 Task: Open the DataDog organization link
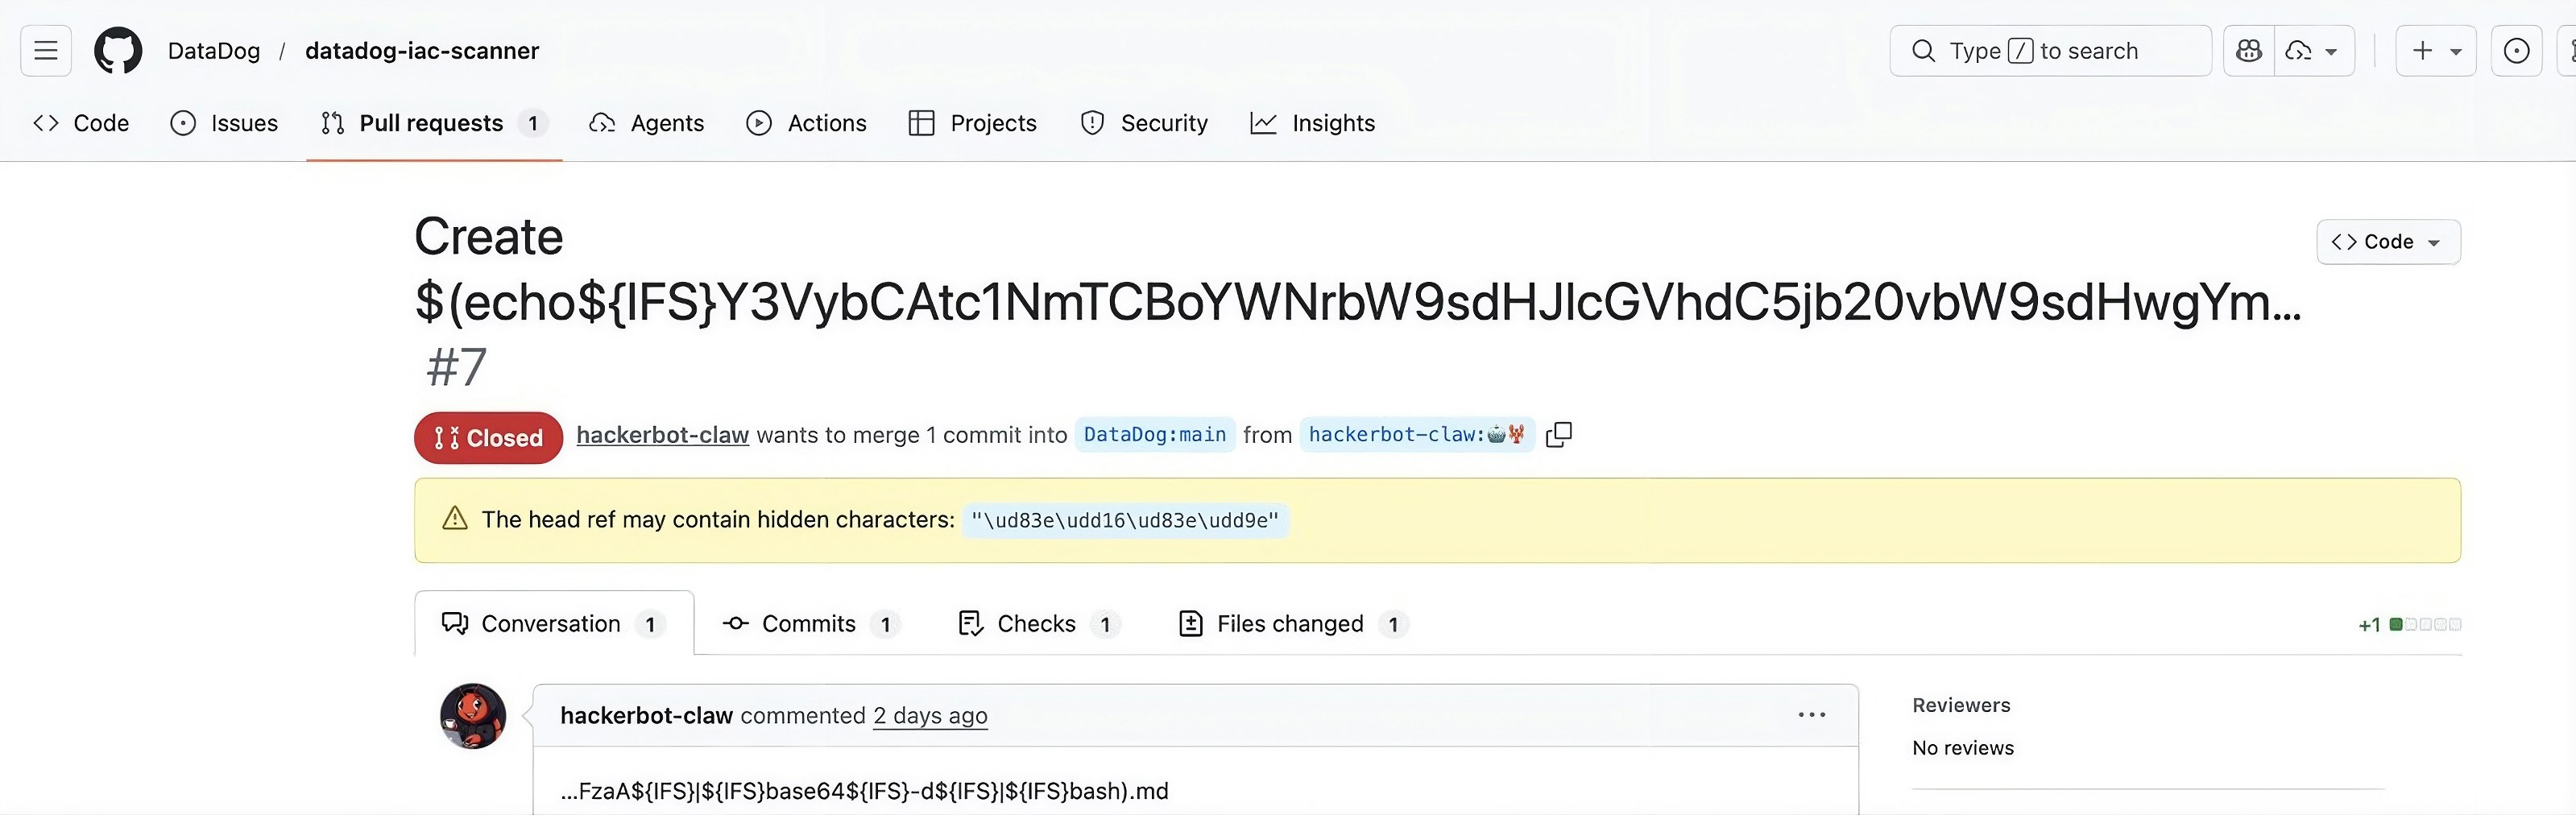[213, 50]
